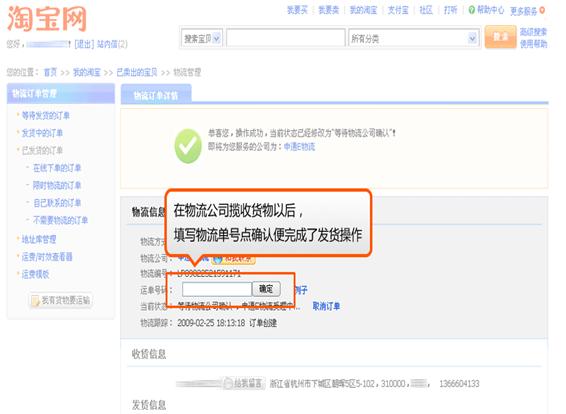Click the orange pin icon beside 更多服务
The width and height of the screenshot is (566, 414).
pos(542,11)
